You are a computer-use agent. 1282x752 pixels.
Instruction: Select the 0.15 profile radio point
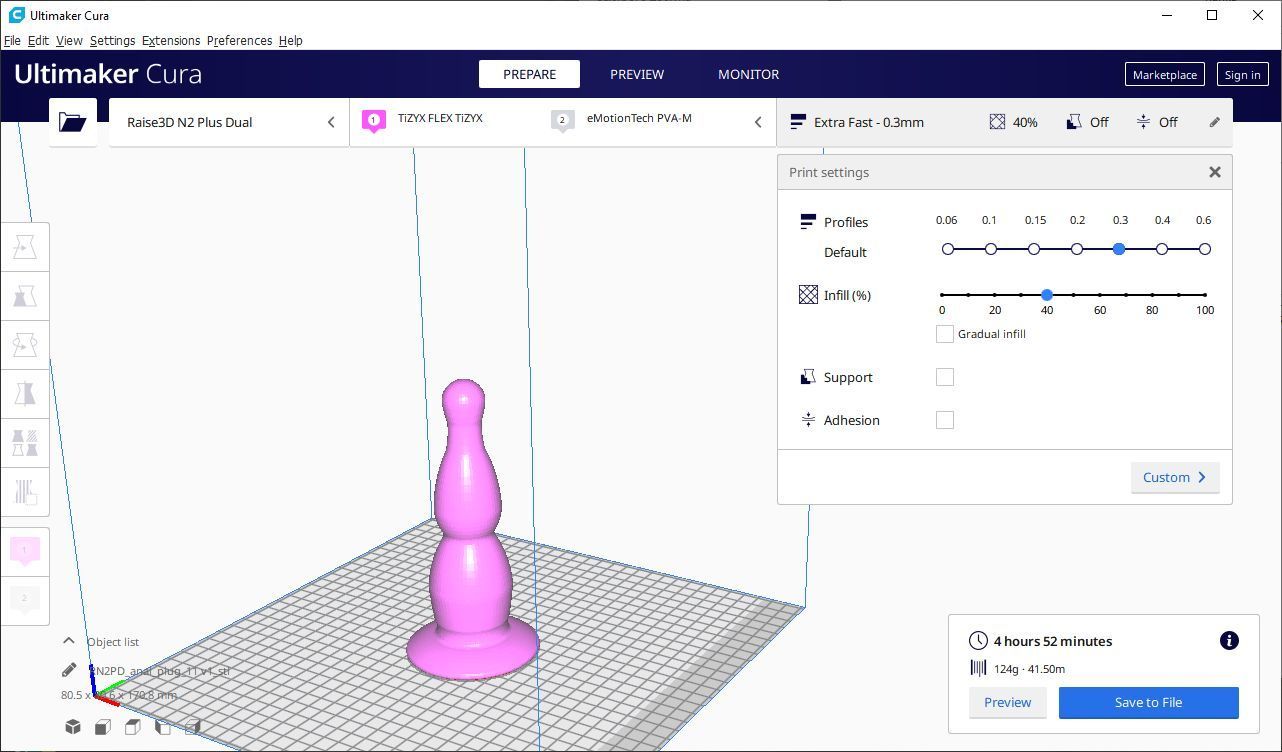1034,249
